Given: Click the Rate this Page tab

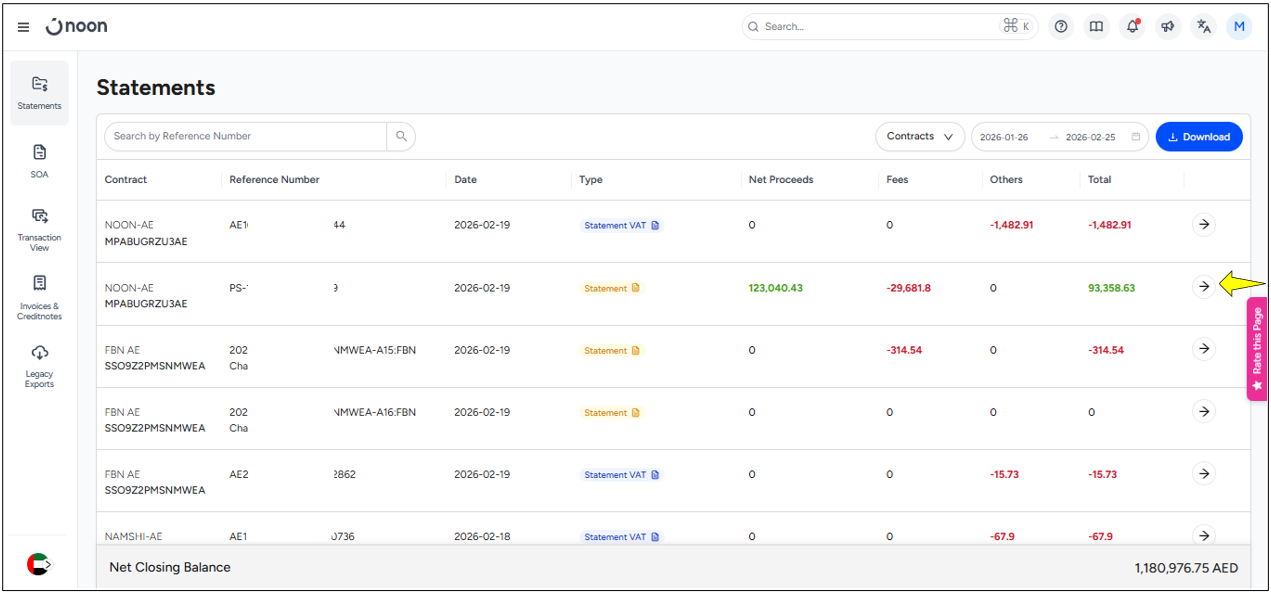Looking at the screenshot, I should coord(1257,348).
